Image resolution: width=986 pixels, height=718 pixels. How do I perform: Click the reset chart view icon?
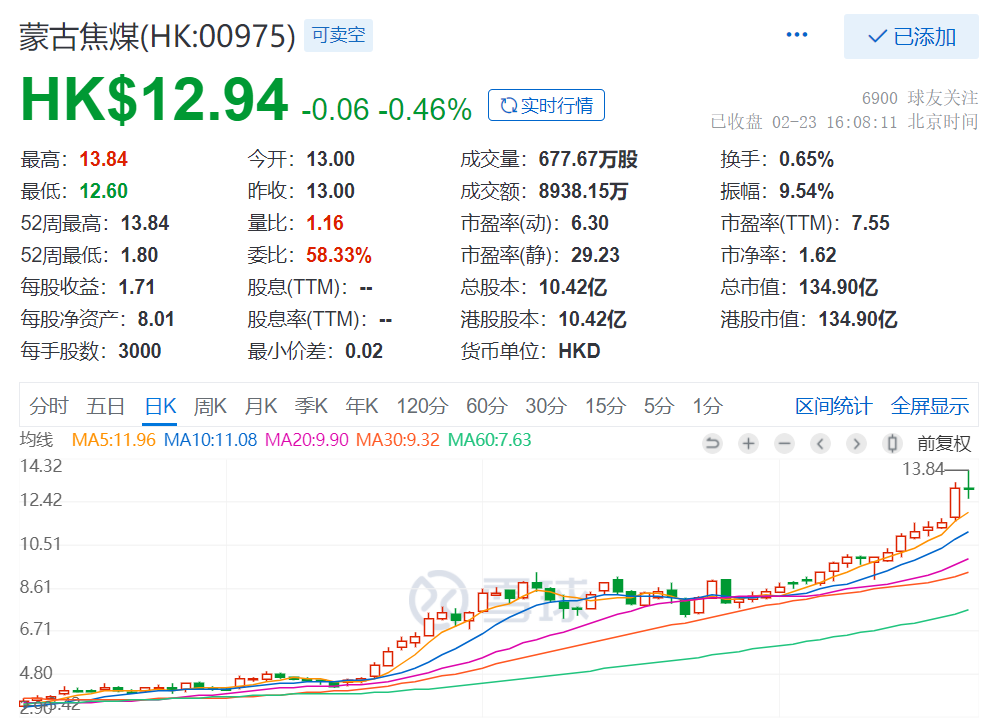tap(712, 444)
